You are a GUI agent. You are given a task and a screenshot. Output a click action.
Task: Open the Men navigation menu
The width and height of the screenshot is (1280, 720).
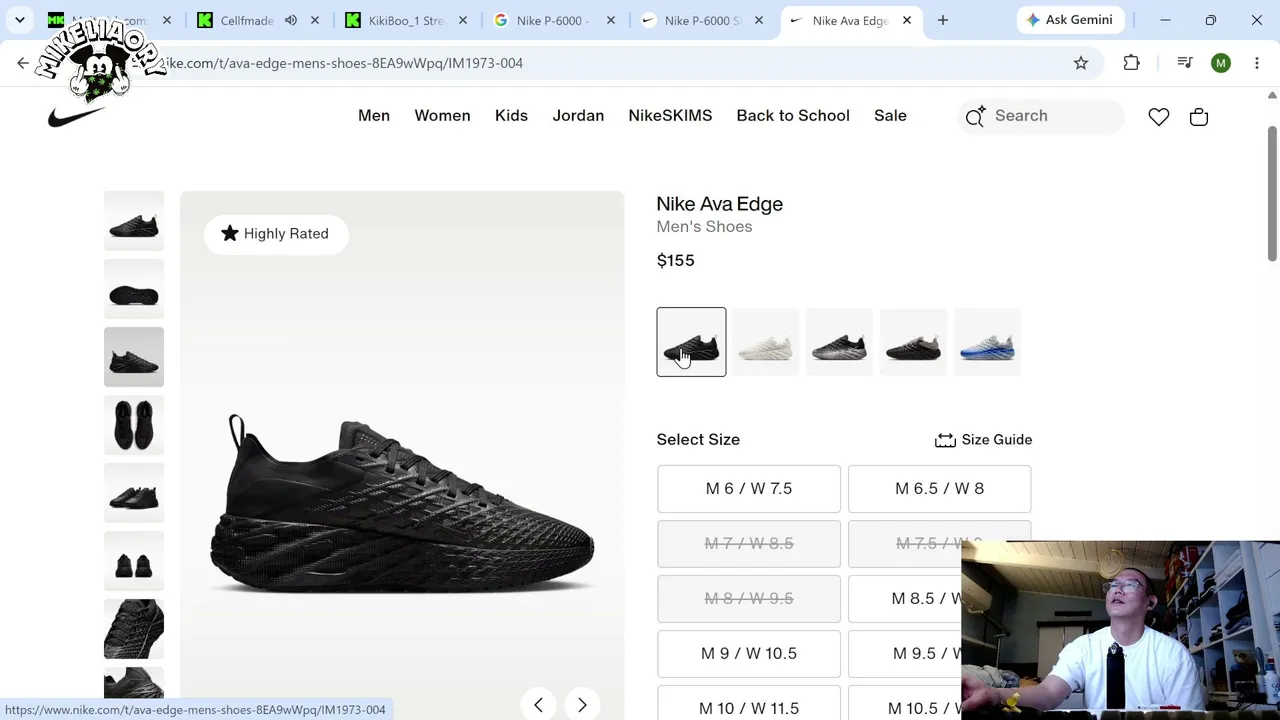[x=374, y=116]
